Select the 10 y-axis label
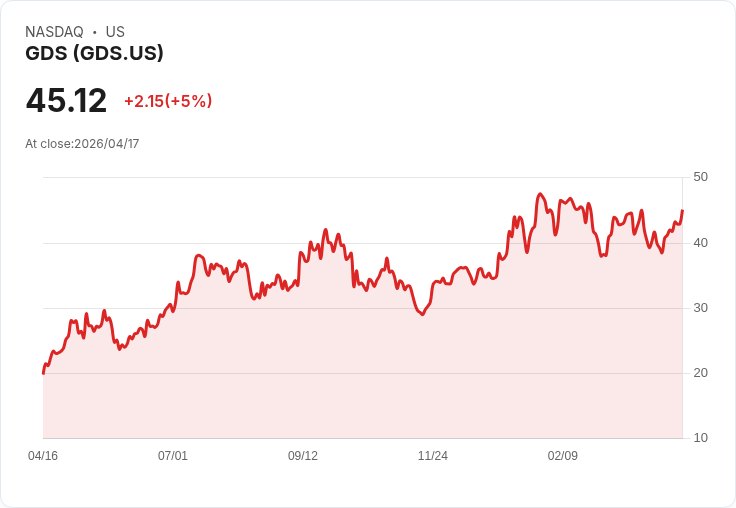 click(x=700, y=438)
